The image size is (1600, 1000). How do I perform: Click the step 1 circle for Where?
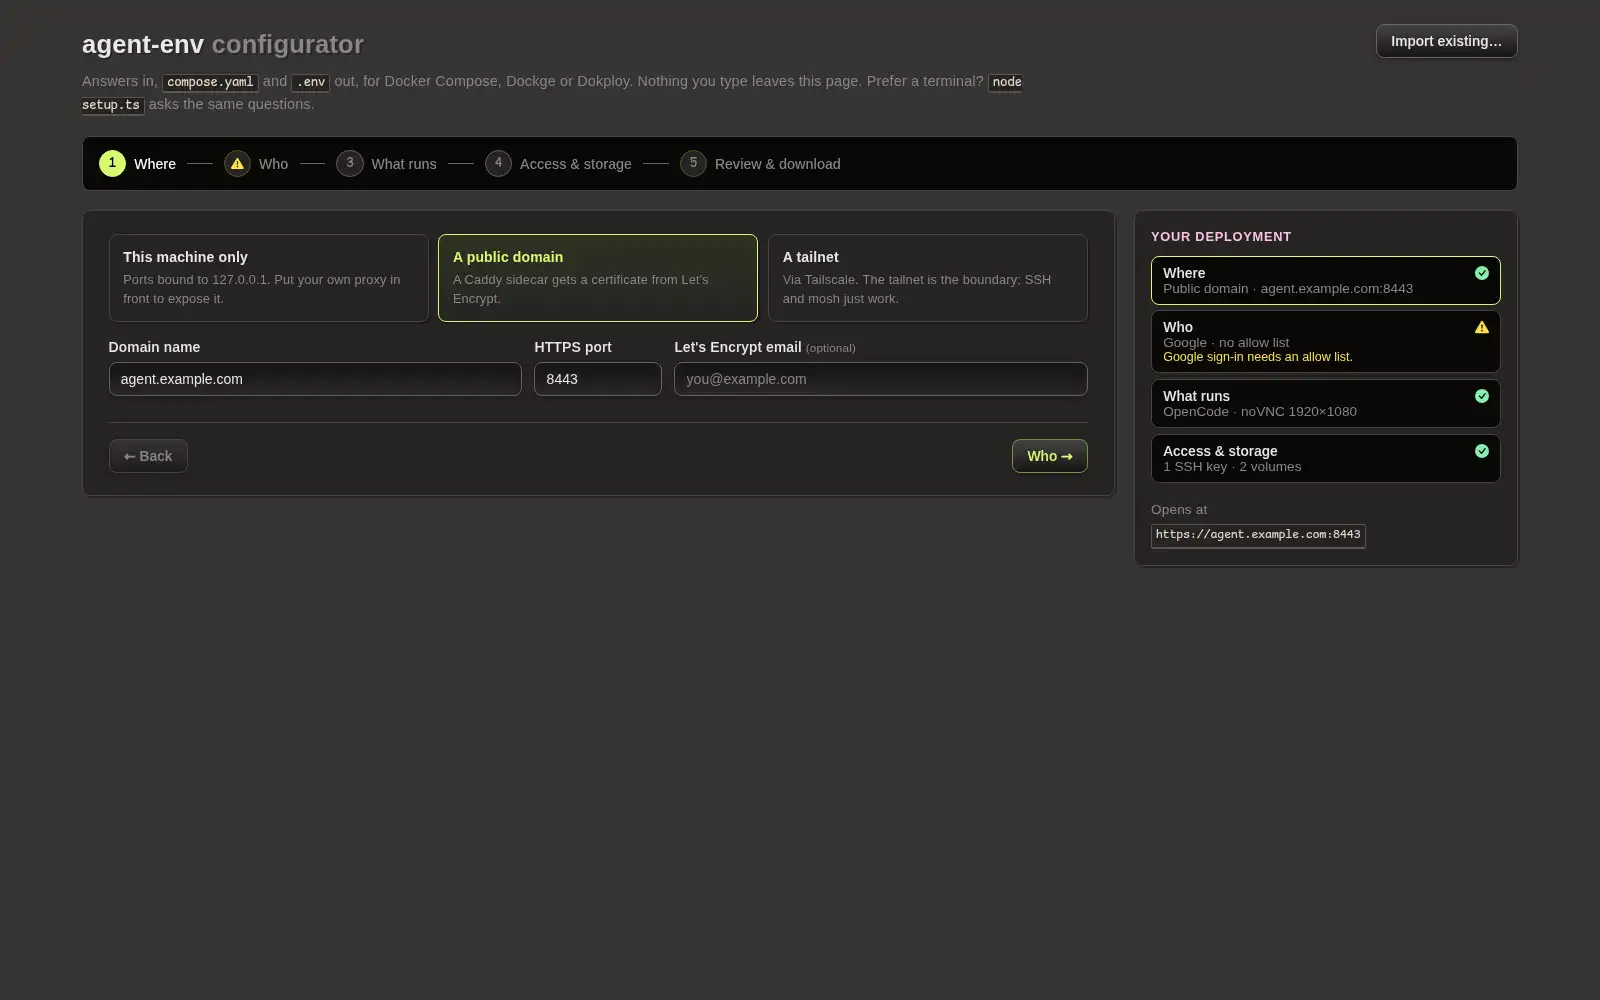pyautogui.click(x=112, y=163)
